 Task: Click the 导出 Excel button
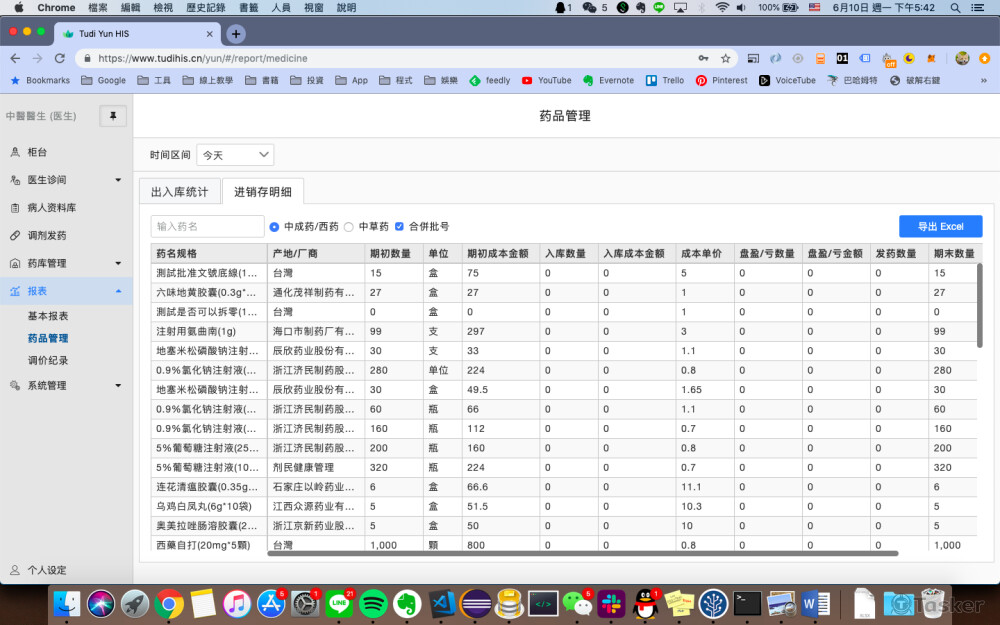tap(940, 226)
